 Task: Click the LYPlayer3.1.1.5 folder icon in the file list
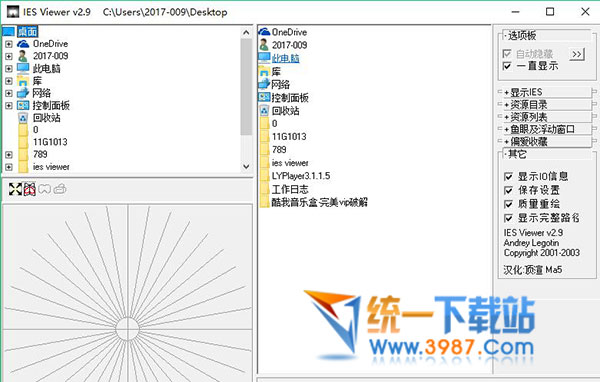264,176
